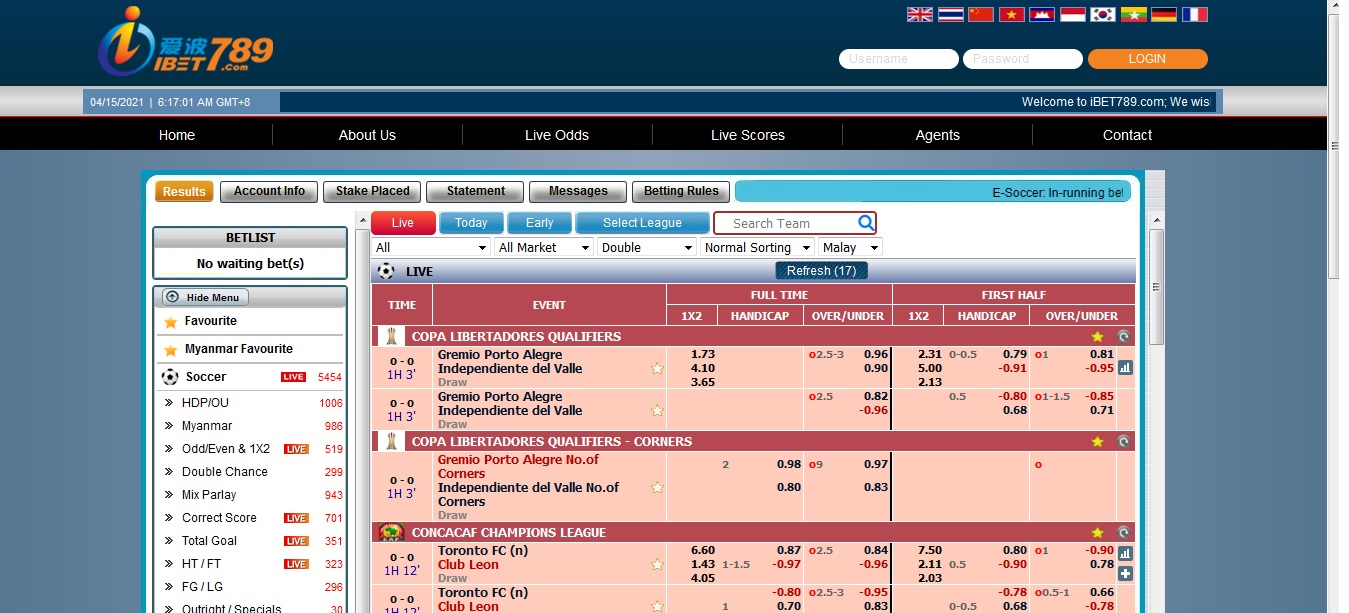
Task: Select the Thailand flag language
Action: (x=950, y=14)
